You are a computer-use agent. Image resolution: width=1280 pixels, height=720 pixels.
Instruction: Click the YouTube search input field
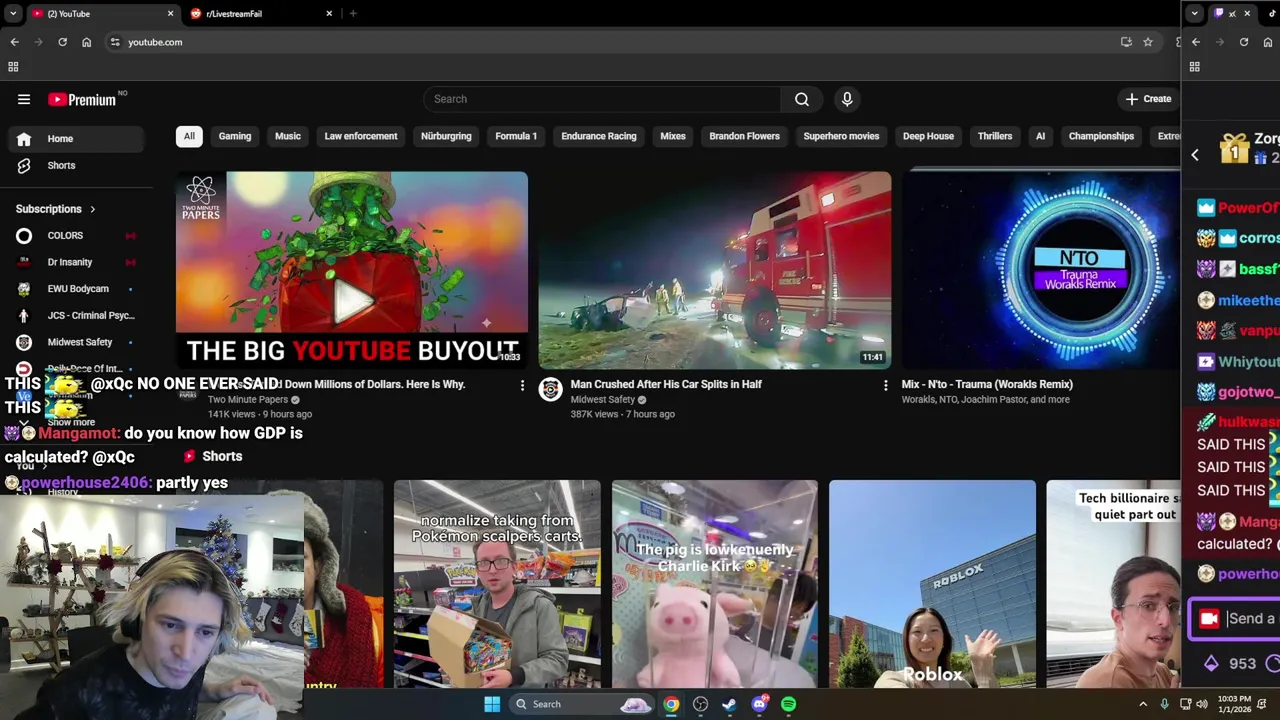pos(602,99)
